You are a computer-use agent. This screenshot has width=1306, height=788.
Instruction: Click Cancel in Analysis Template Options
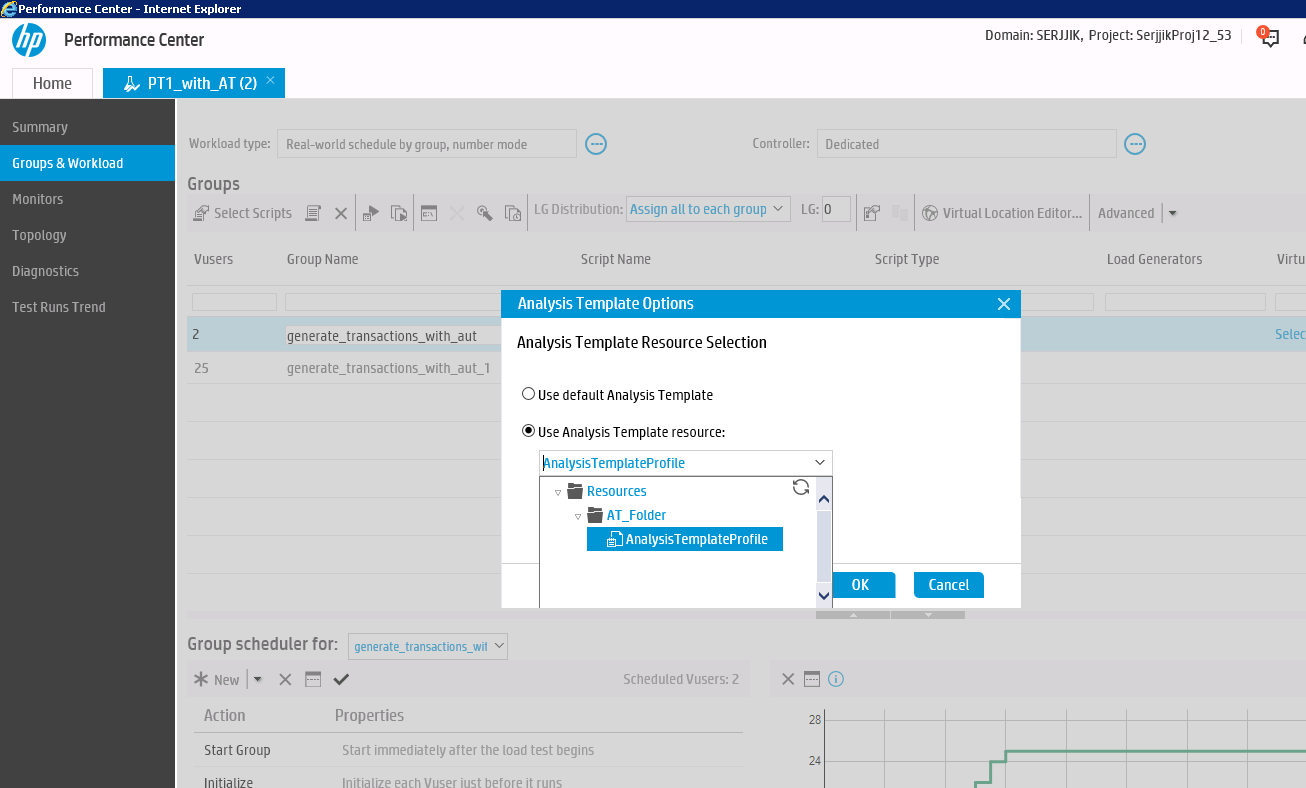[x=949, y=585]
